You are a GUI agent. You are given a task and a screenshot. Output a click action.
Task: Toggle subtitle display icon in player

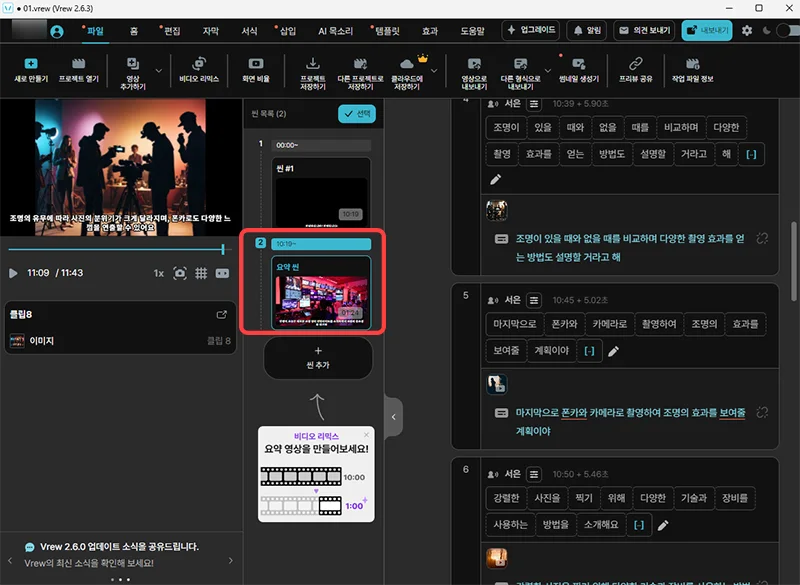click(x=222, y=273)
